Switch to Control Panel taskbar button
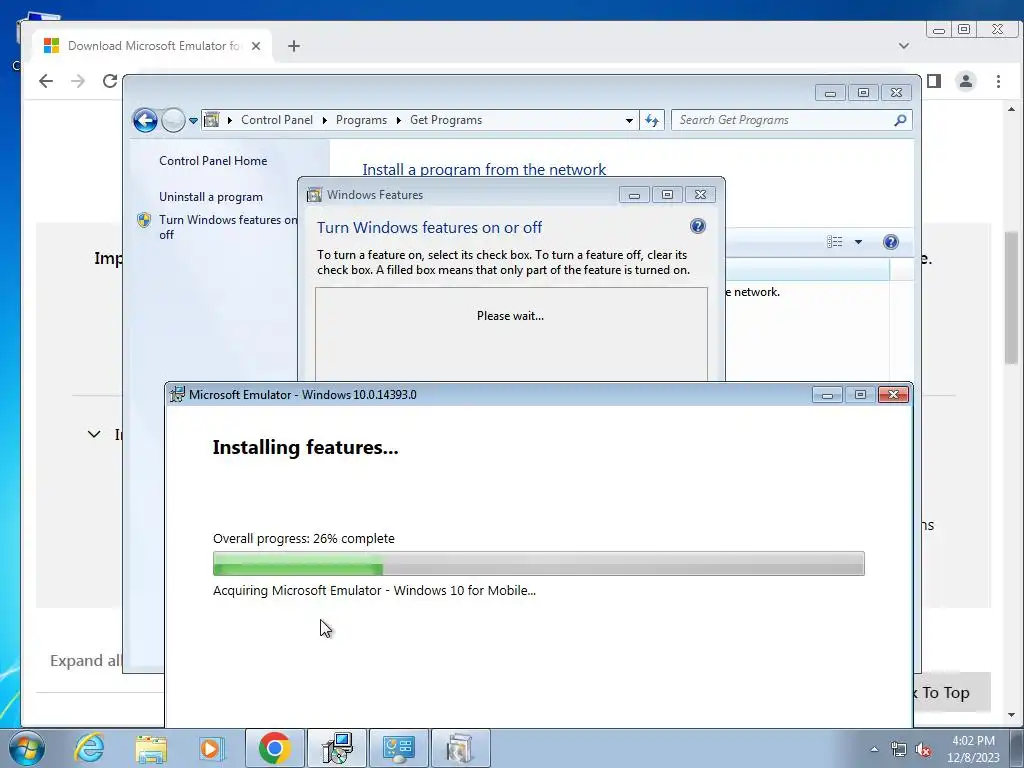This screenshot has height=768, width=1024. (399, 748)
